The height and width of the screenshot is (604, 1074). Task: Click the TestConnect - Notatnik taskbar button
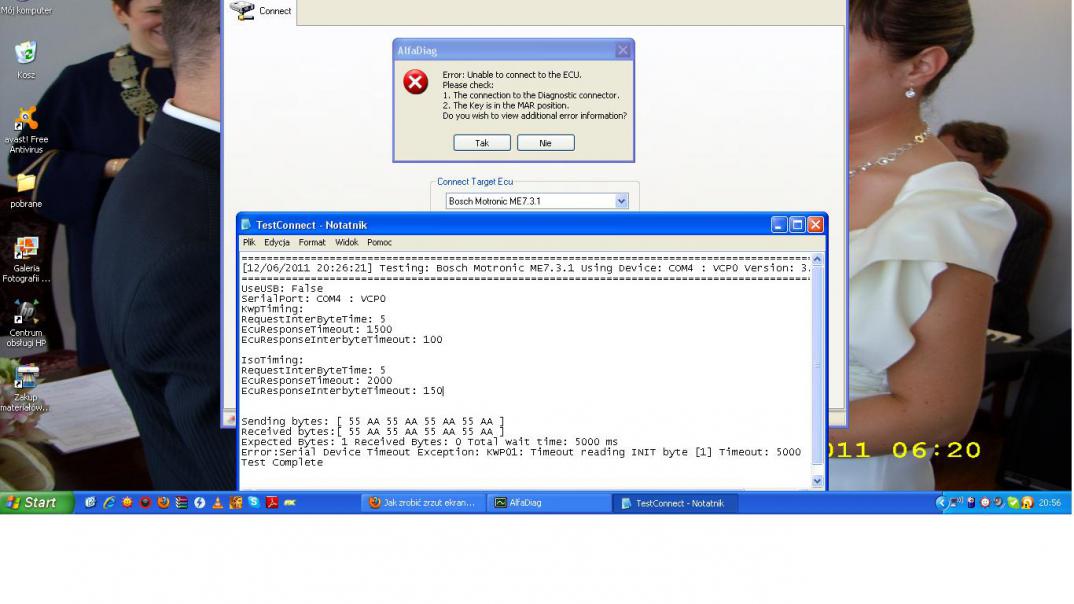(674, 503)
